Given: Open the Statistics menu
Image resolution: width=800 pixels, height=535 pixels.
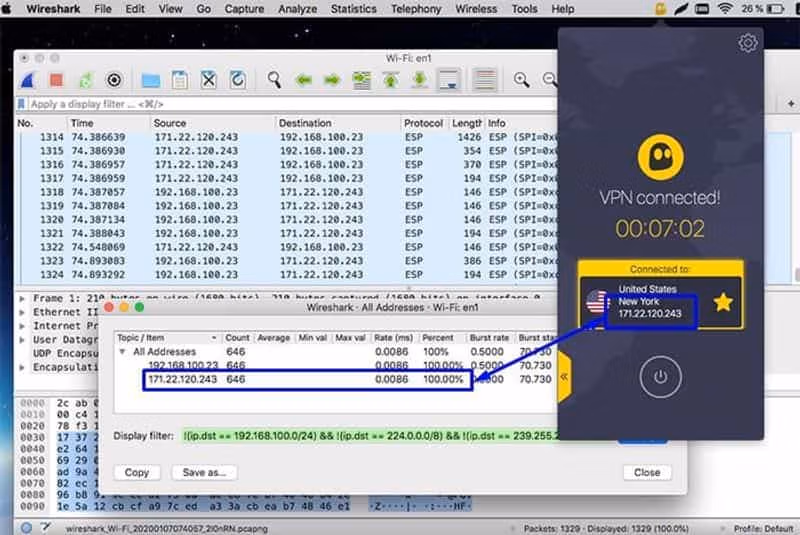Looking at the screenshot, I should (354, 9).
